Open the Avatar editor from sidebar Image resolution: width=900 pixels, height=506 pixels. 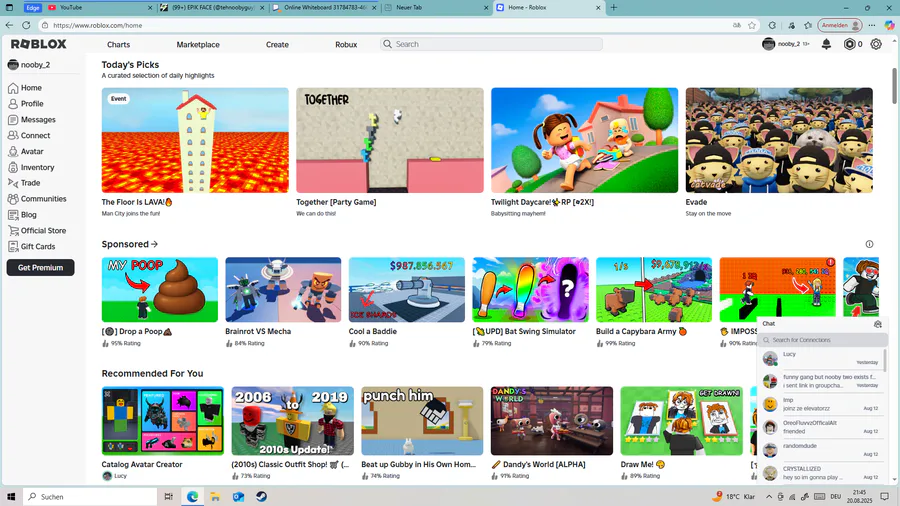[26, 151]
